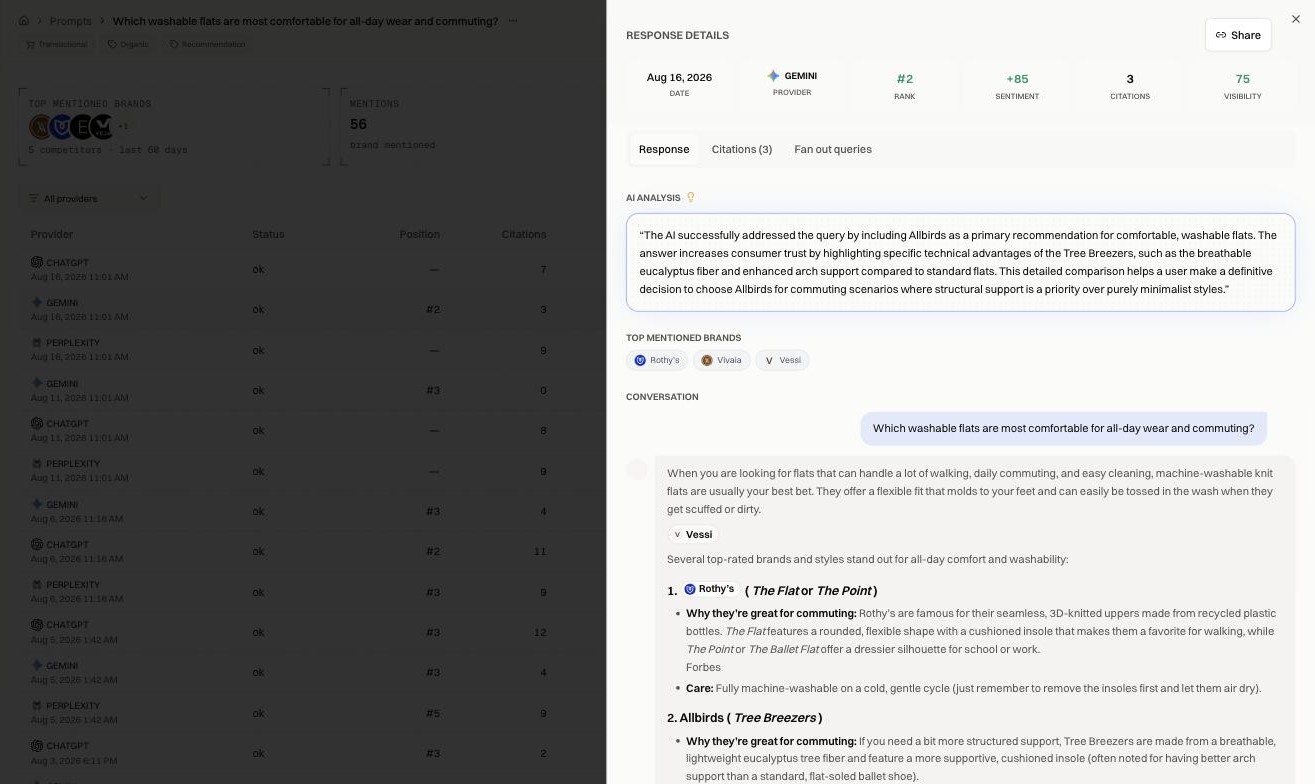
Task: Open the ellipsis menu beside the prompt title
Action: tap(513, 21)
